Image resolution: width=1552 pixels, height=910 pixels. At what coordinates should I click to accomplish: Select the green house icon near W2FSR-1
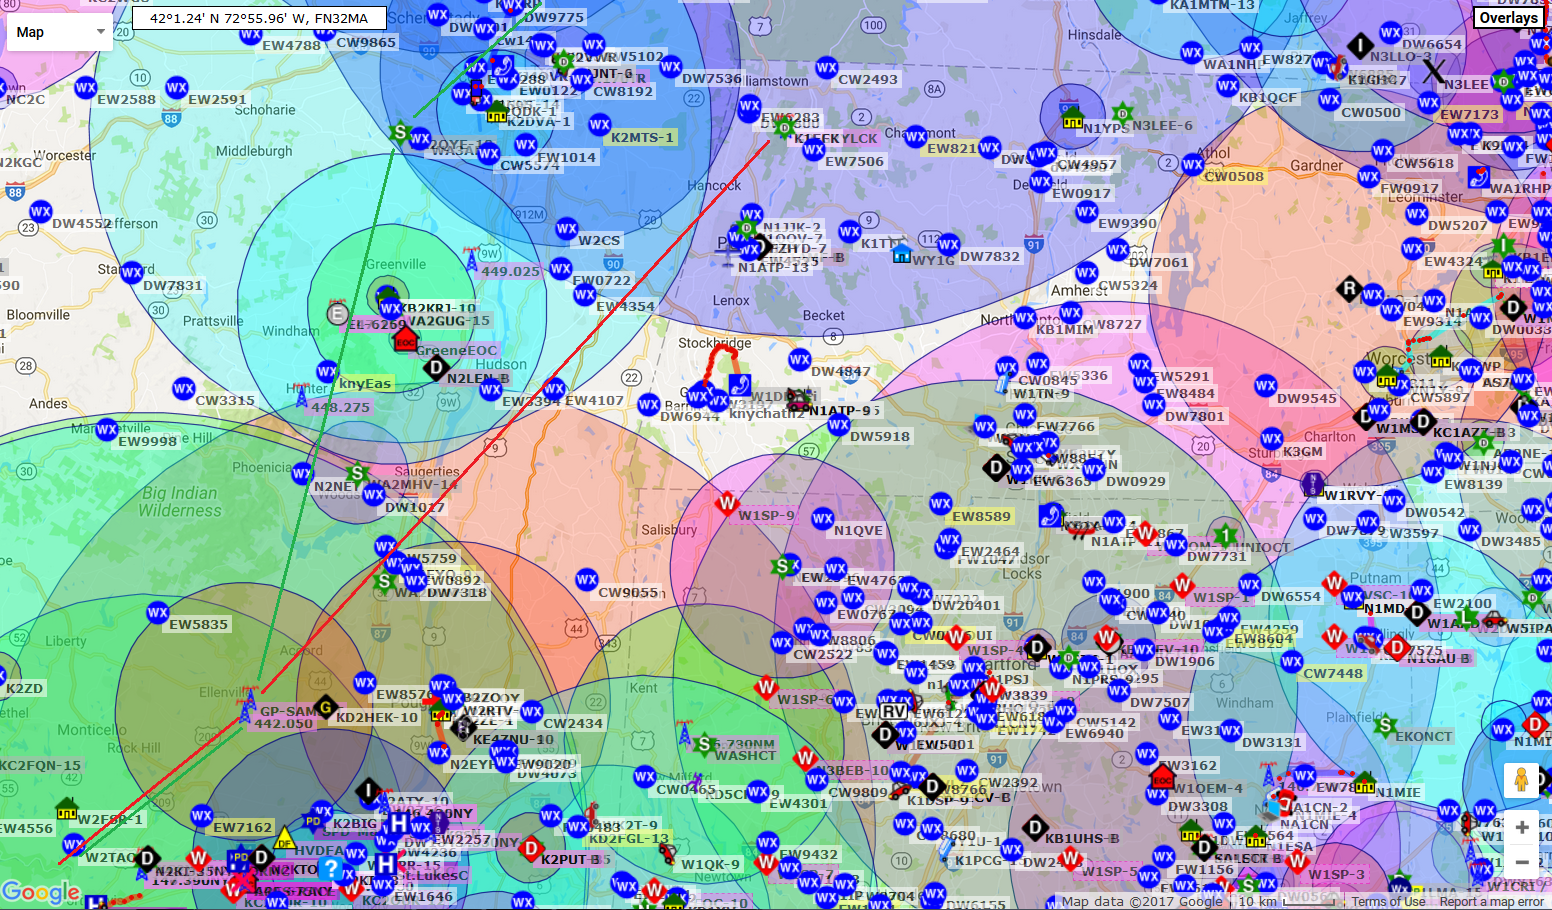coord(67,808)
